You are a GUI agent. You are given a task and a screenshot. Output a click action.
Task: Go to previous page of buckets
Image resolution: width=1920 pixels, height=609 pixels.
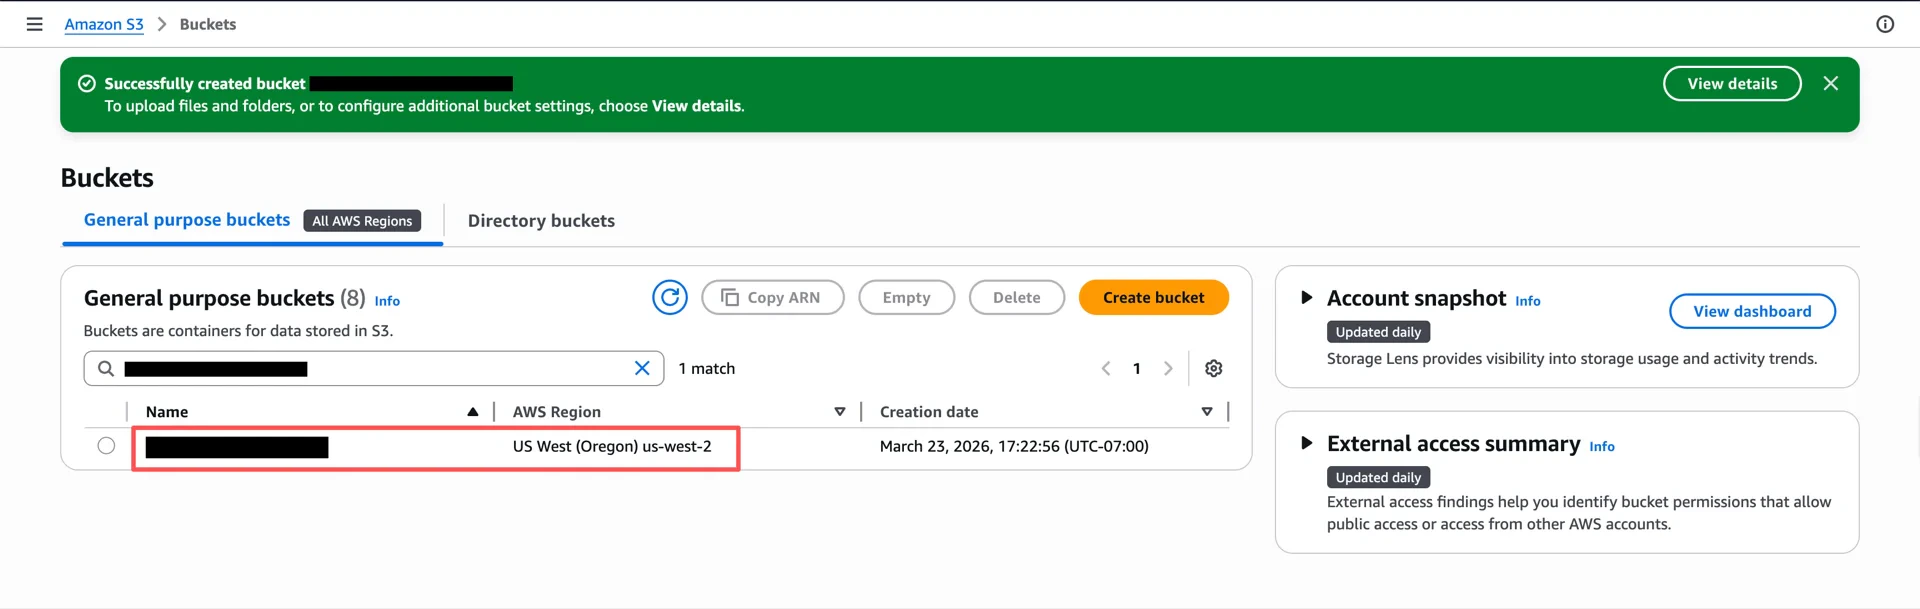(1106, 368)
